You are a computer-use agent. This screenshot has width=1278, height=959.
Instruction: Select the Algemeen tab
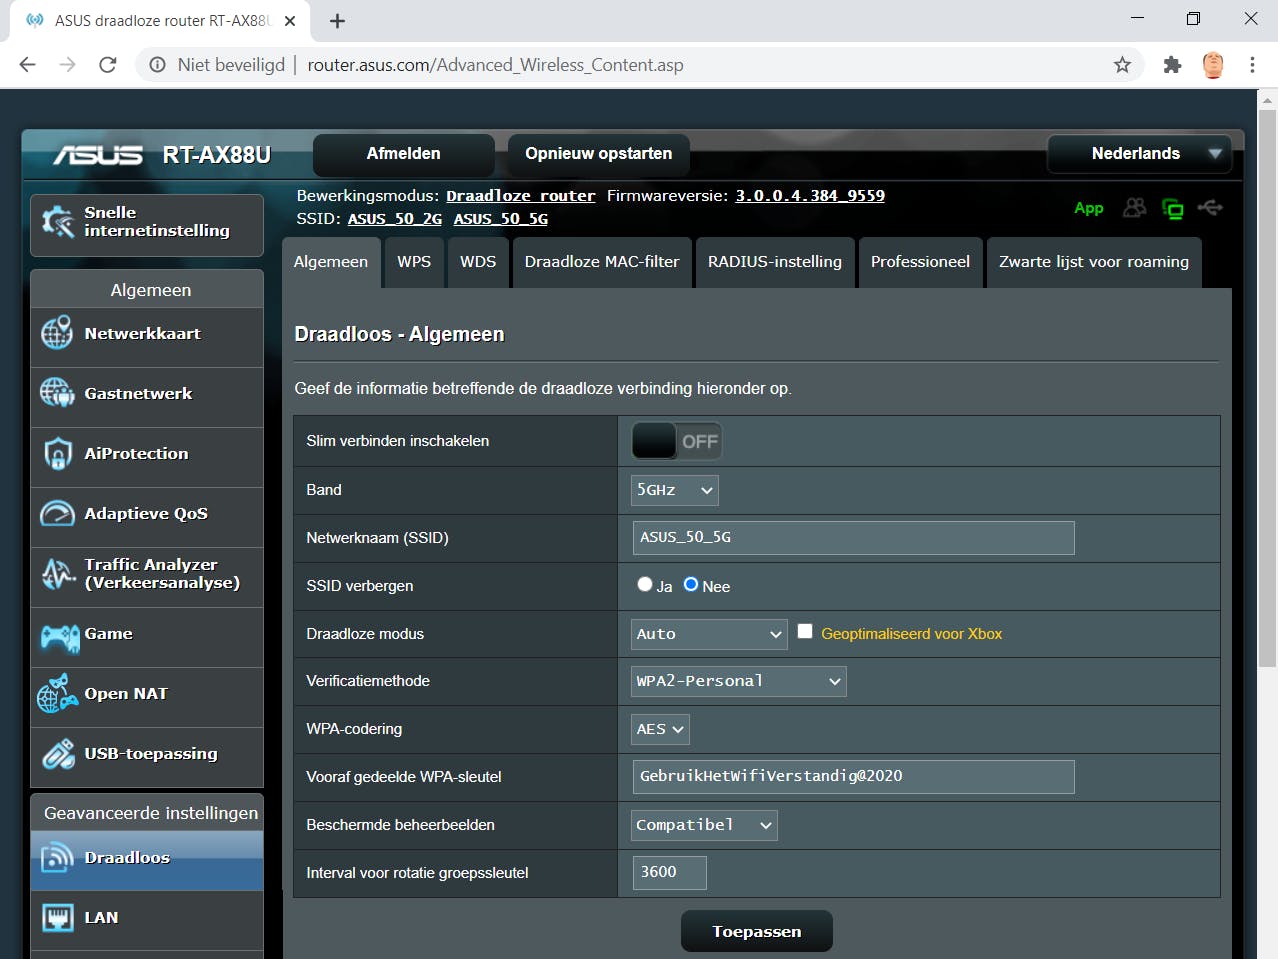pyautogui.click(x=331, y=262)
